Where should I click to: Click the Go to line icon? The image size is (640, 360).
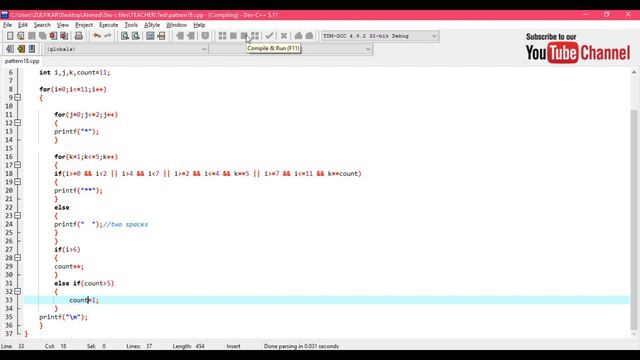click(161, 36)
